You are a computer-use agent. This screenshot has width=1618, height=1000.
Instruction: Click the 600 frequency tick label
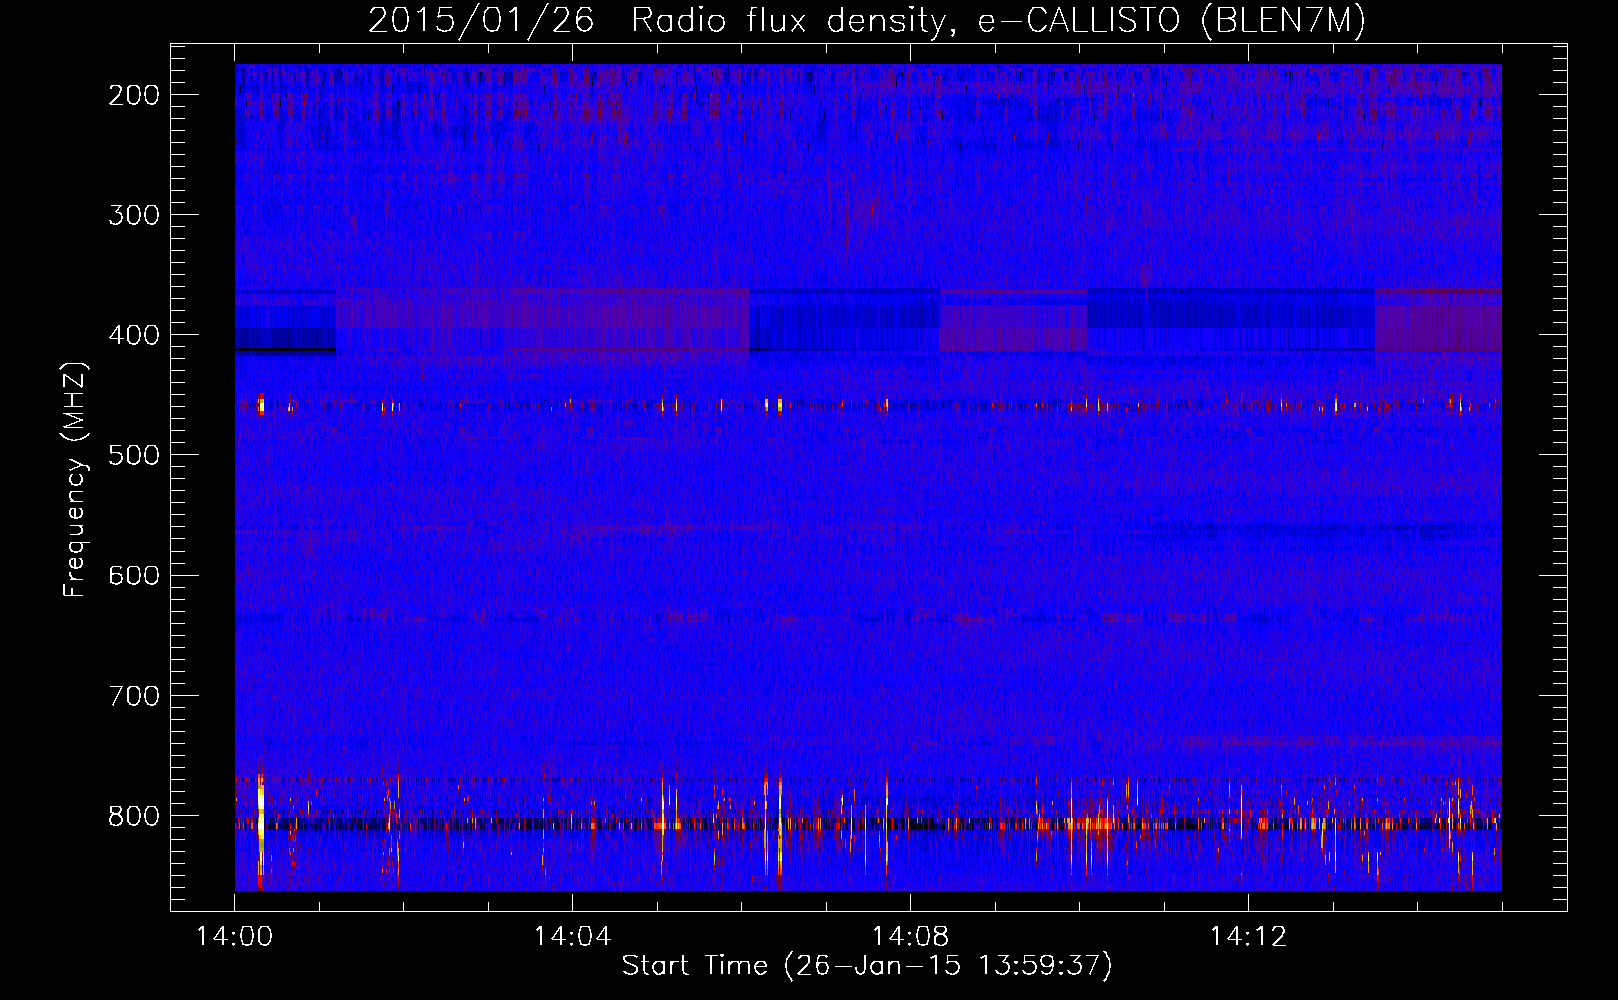click(134, 575)
